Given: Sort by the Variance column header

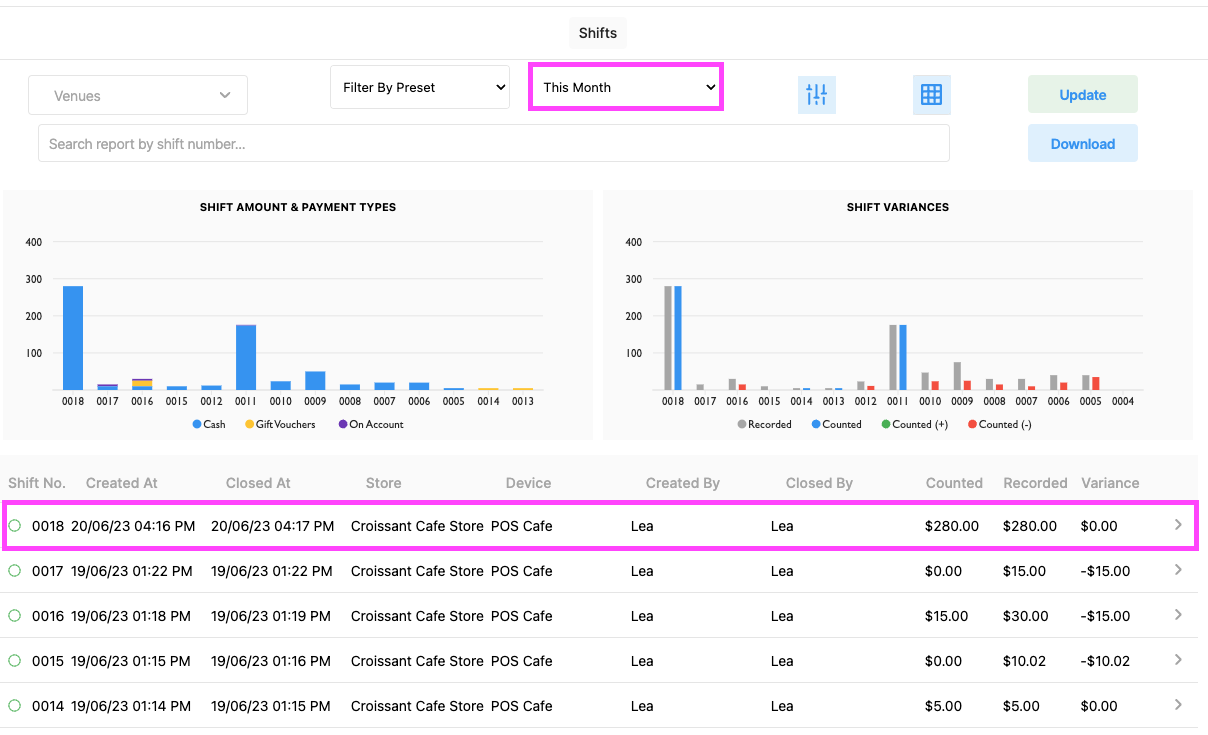Looking at the screenshot, I should [1110, 483].
